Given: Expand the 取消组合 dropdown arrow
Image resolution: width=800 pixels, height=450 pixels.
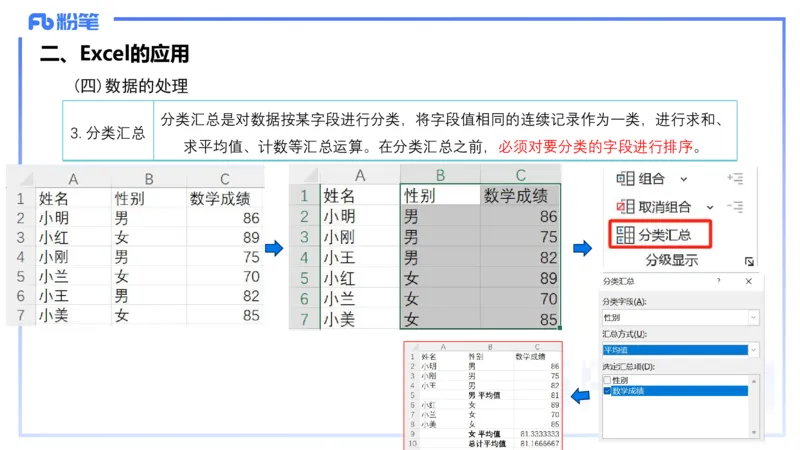Looking at the screenshot, I should coord(710,207).
